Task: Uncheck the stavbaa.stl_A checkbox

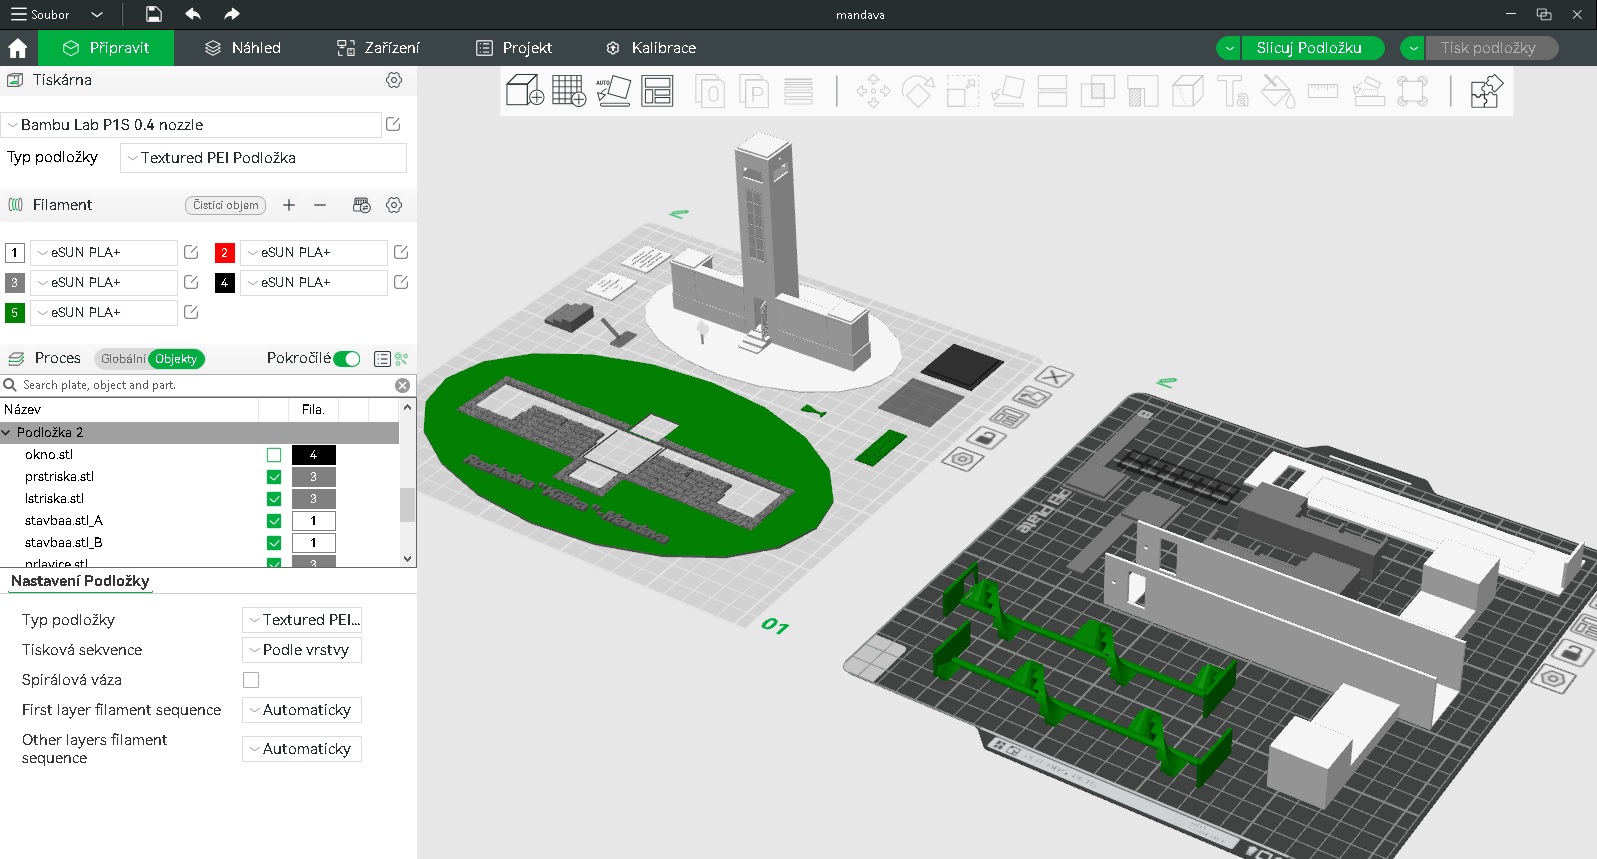Action: coord(274,521)
